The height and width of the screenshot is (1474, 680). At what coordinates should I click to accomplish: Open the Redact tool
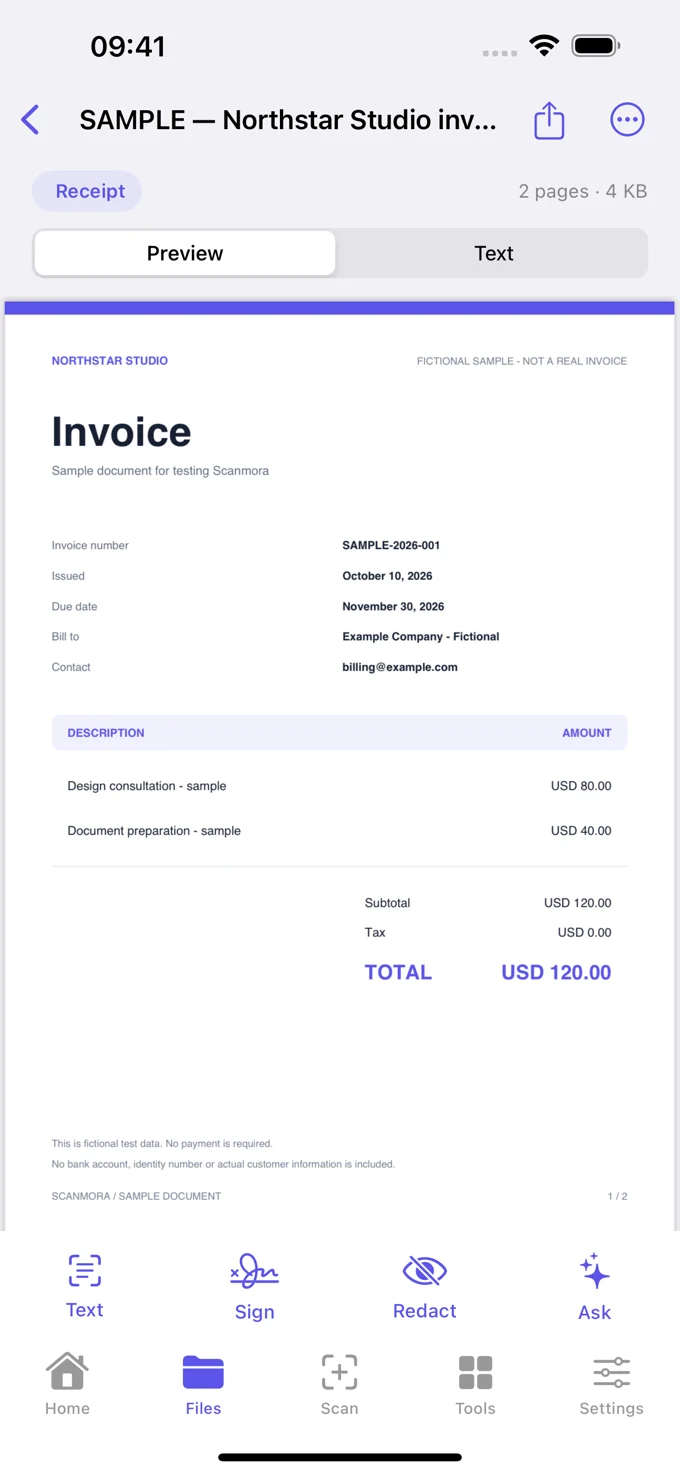click(x=424, y=1287)
